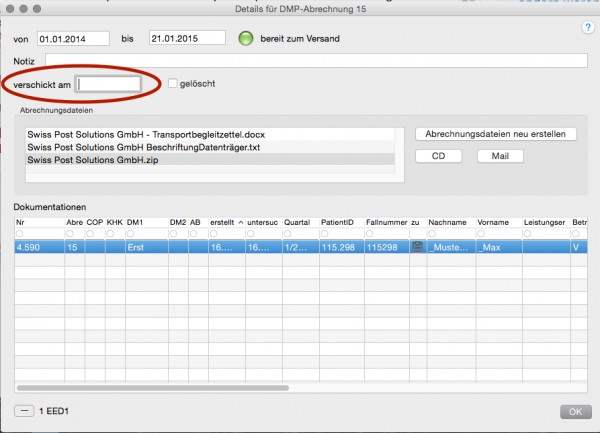Click the verschickt am date field
600x433 pixels.
coord(108,84)
